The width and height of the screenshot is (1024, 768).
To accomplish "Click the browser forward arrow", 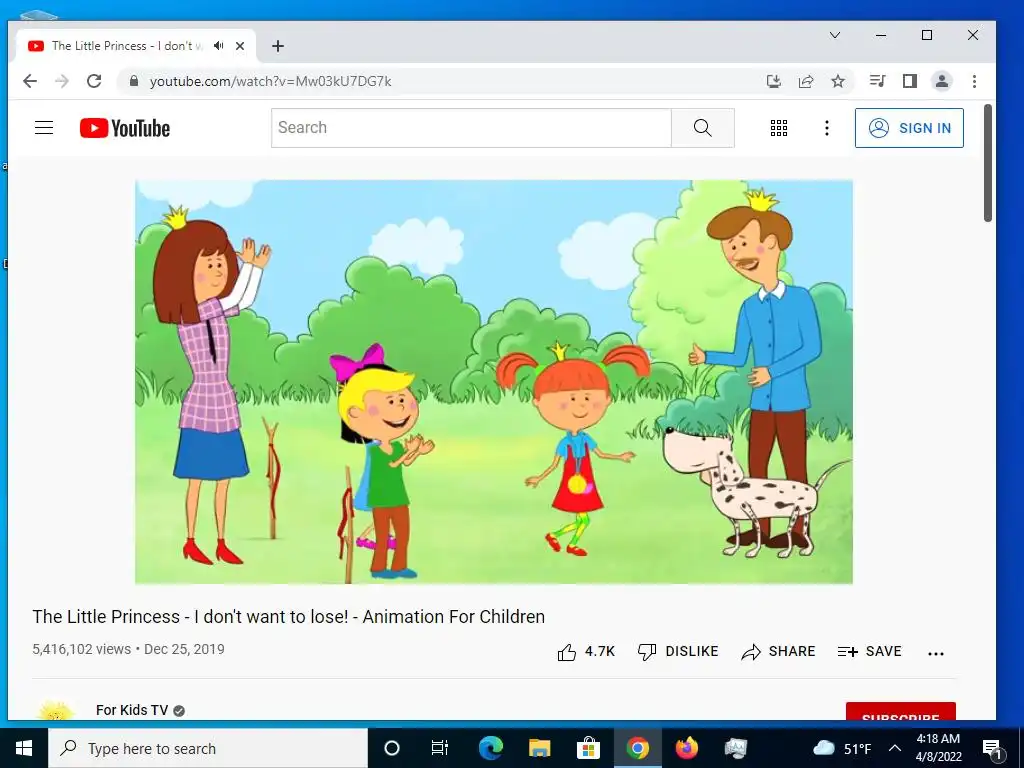I will click(x=62, y=81).
